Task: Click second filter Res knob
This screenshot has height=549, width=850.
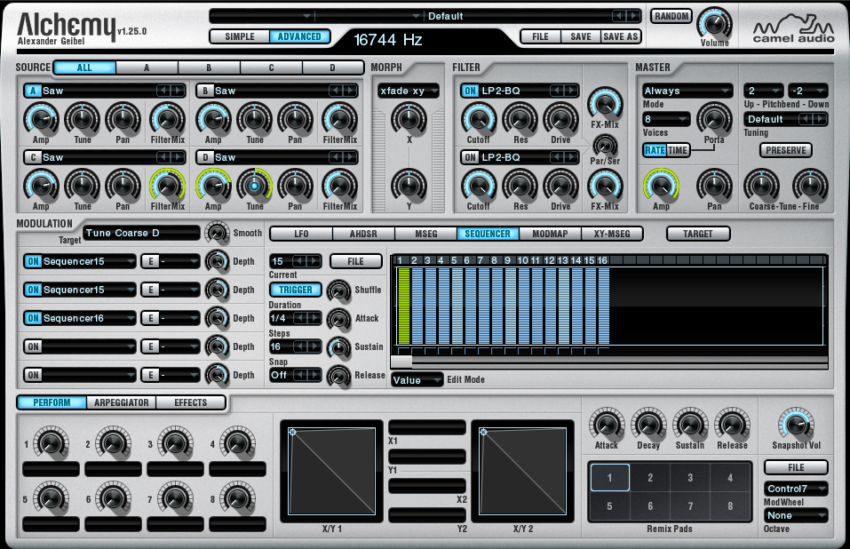Action: (x=520, y=185)
